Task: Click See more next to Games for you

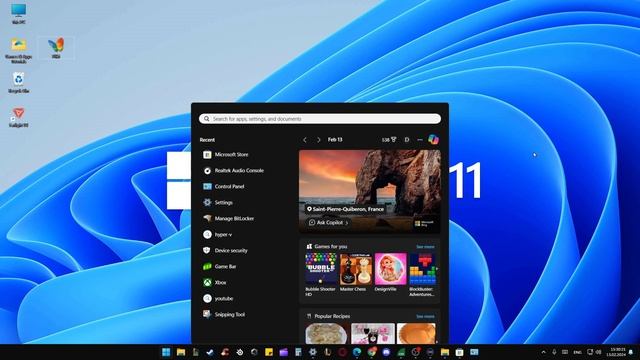Action: point(425,247)
